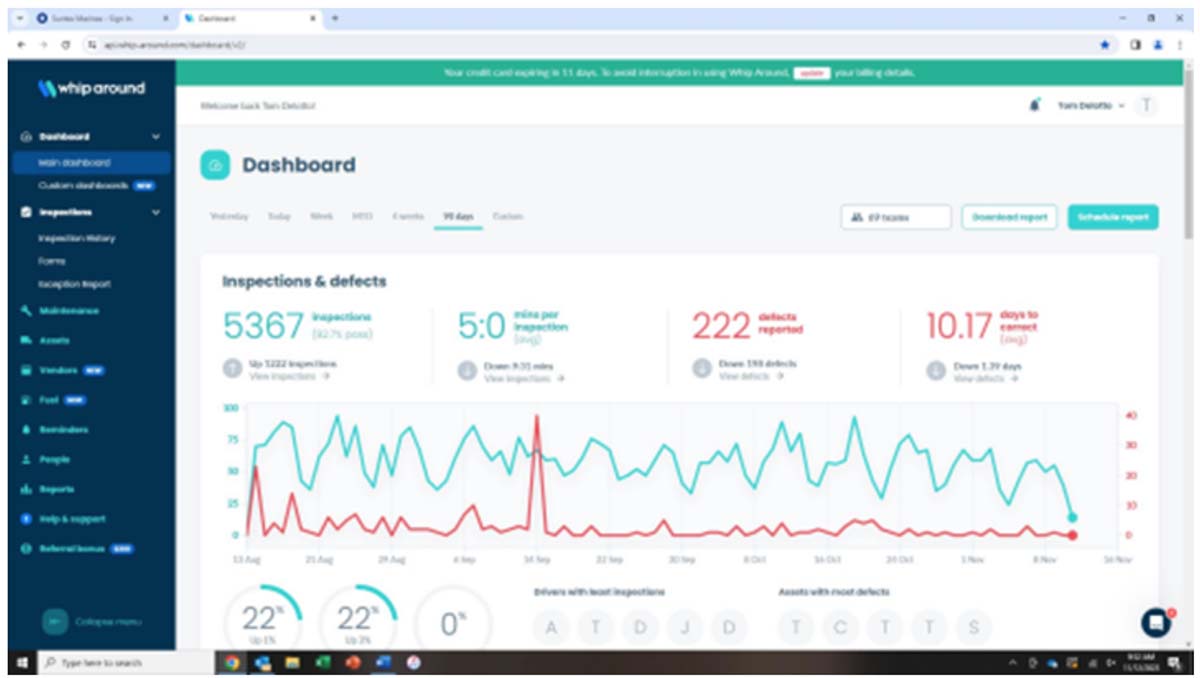Open the Windows Start menu
1200x678 pixels.
coord(20,663)
